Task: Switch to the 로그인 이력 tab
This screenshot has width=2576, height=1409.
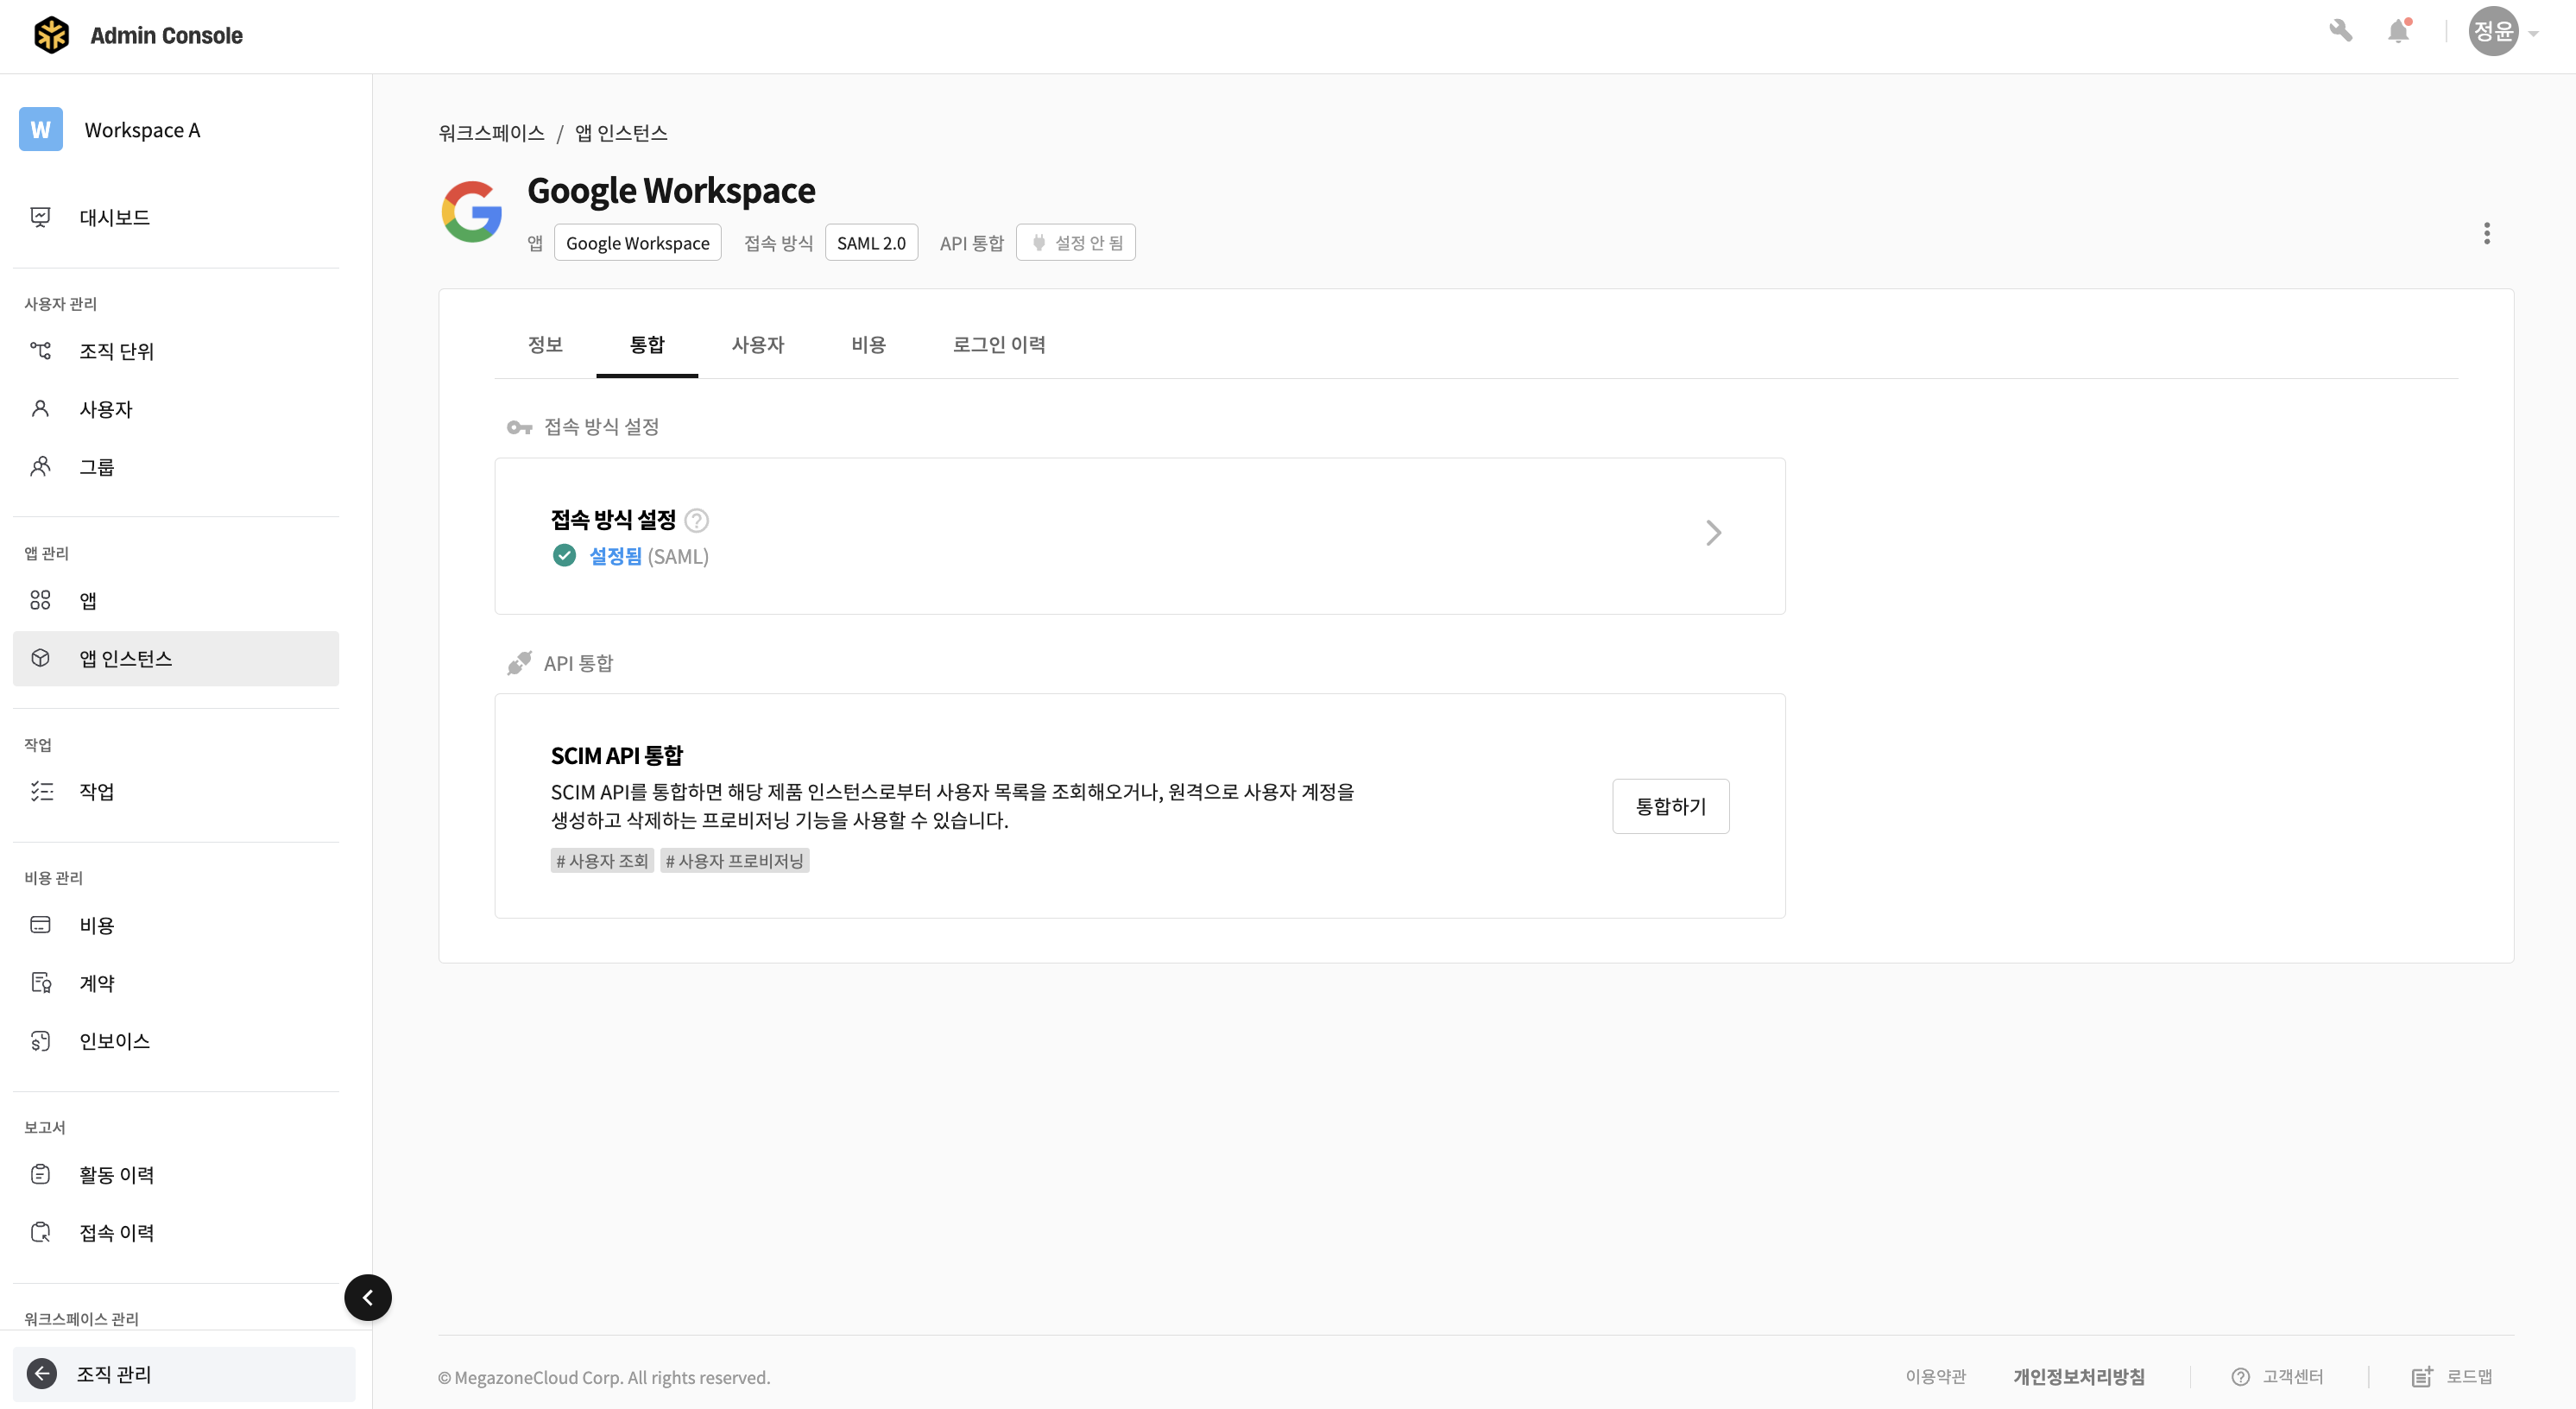Action: [998, 345]
